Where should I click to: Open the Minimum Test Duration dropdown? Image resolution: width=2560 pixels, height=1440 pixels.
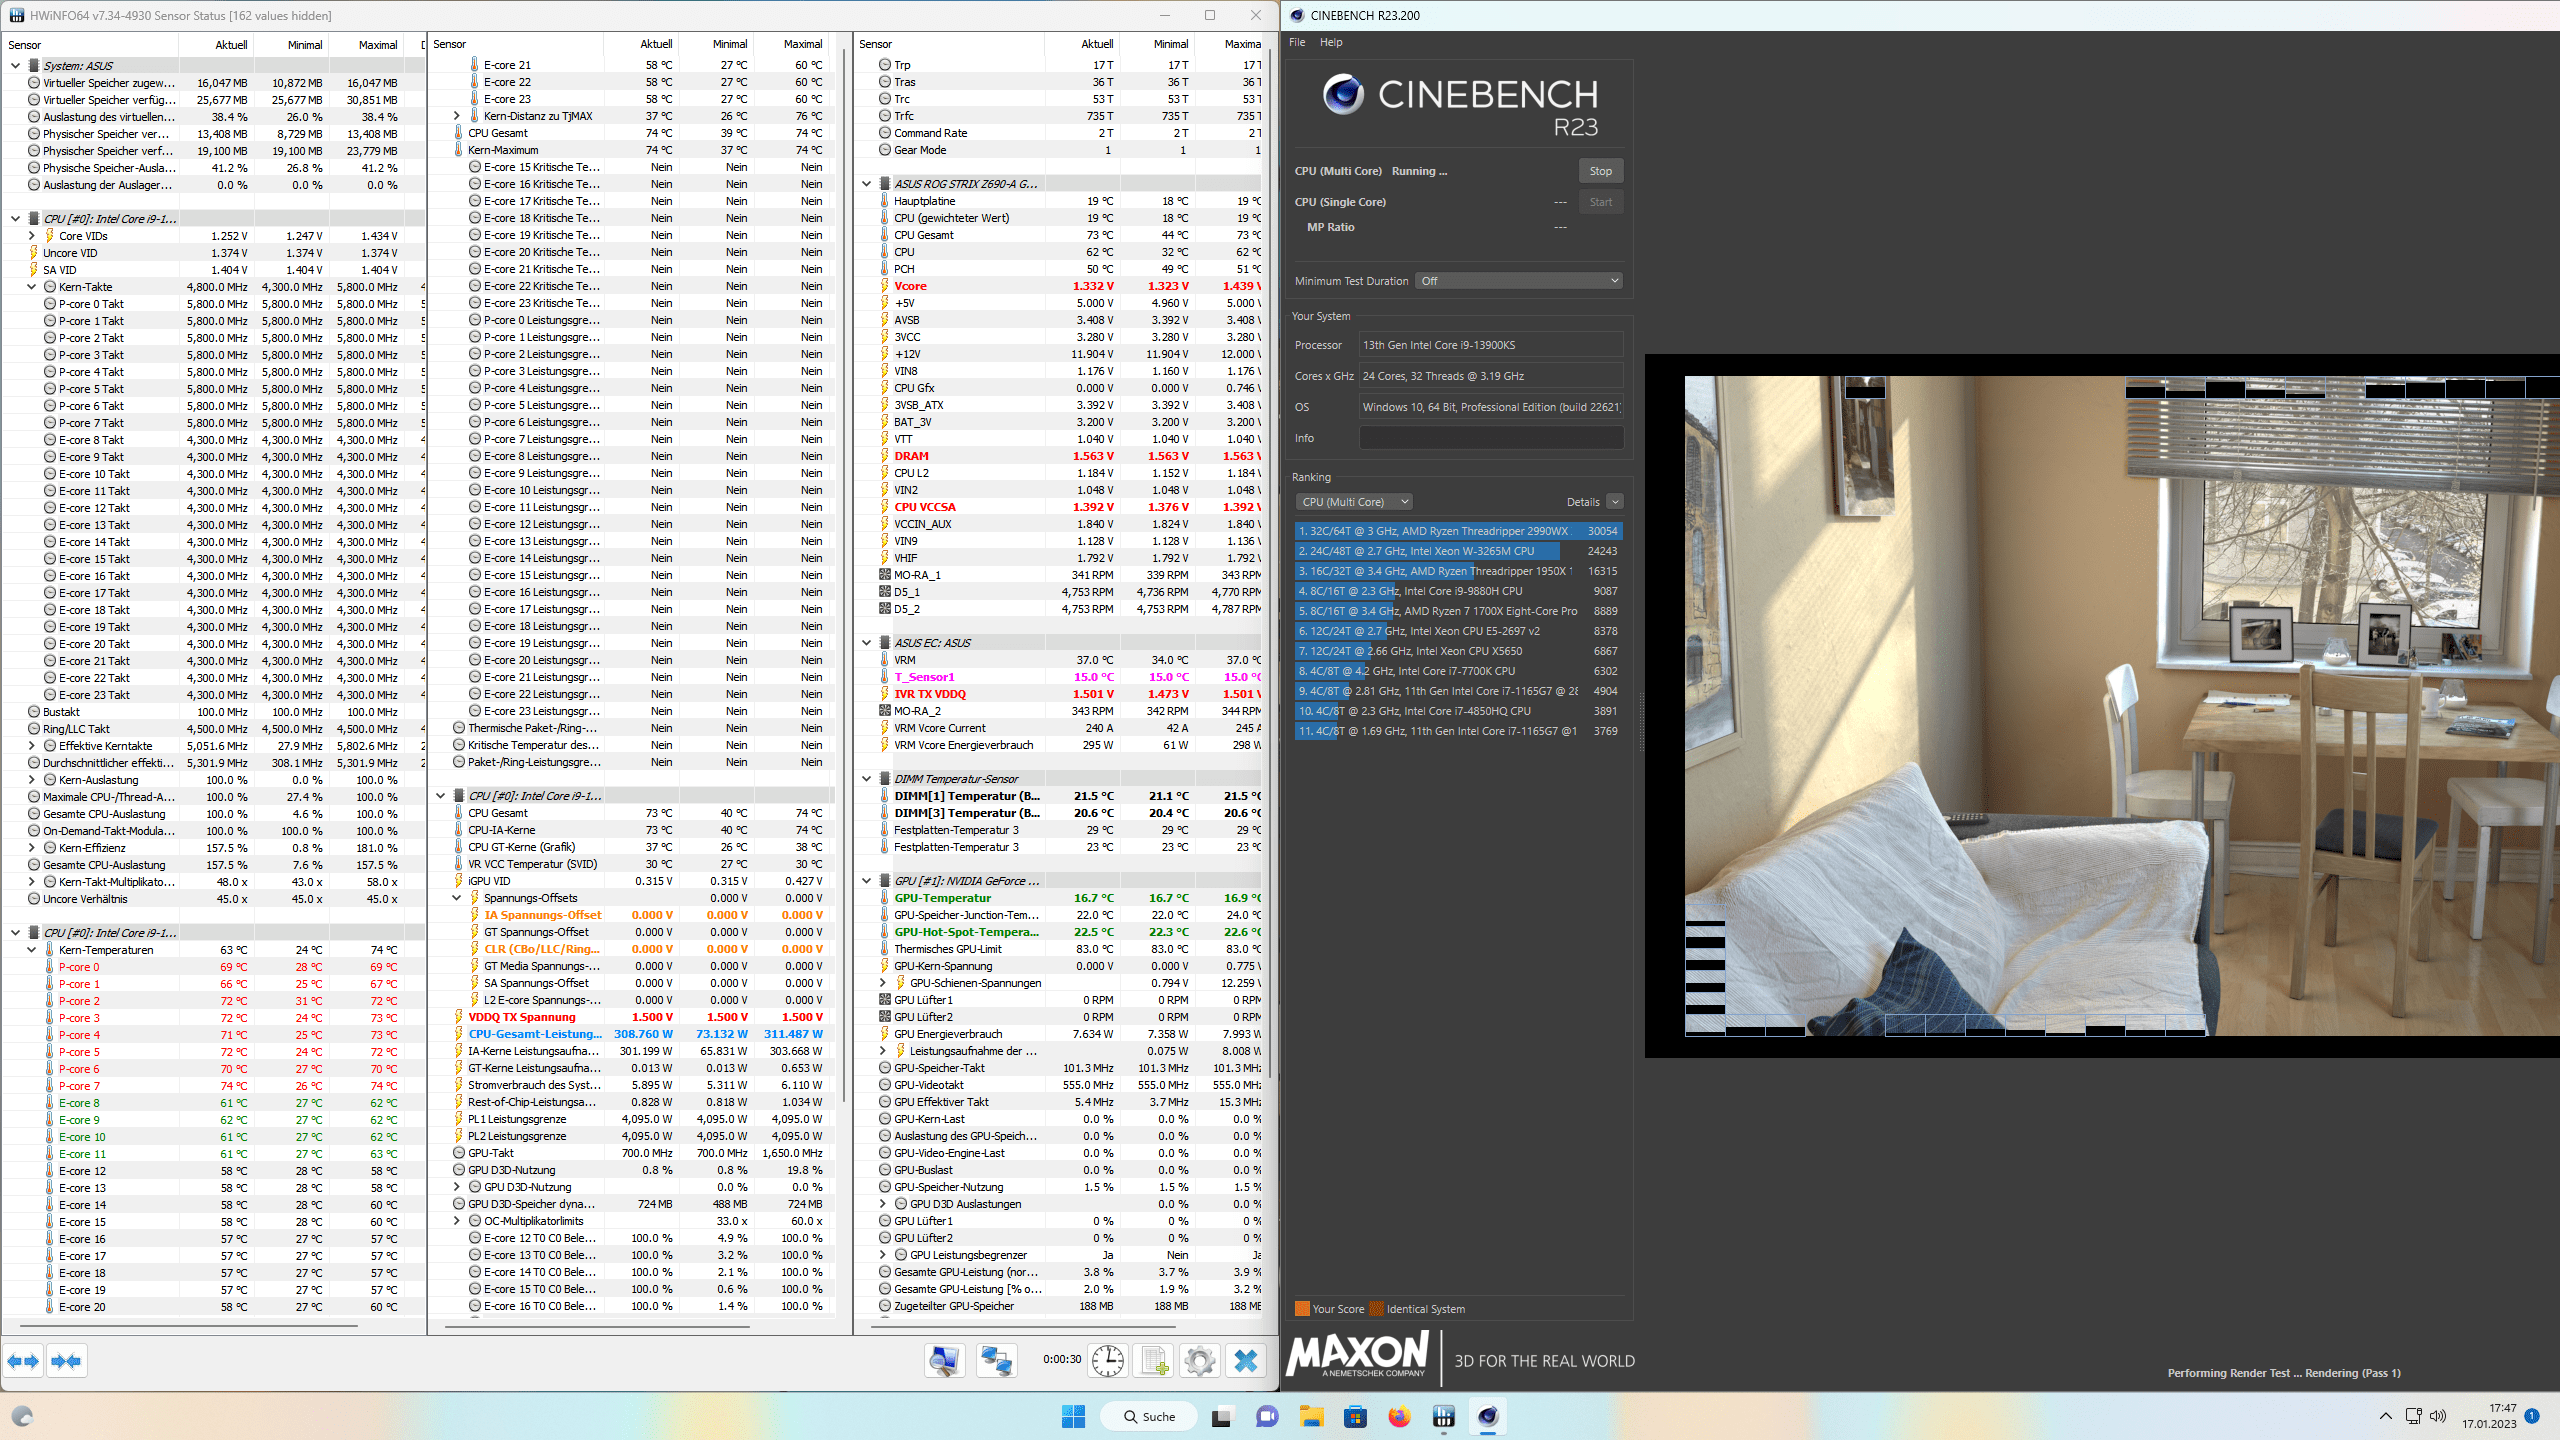1519,281
